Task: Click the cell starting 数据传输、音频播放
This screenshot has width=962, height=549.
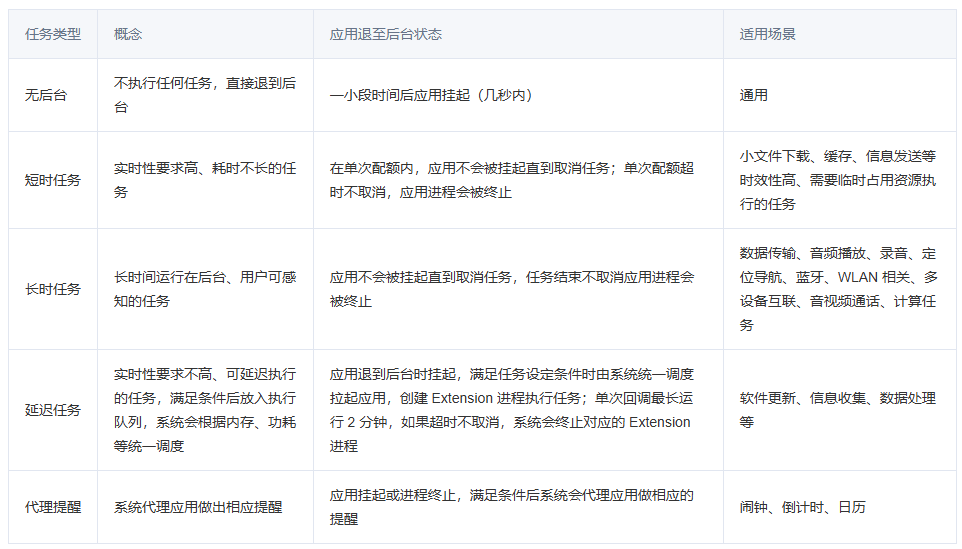Action: point(839,289)
